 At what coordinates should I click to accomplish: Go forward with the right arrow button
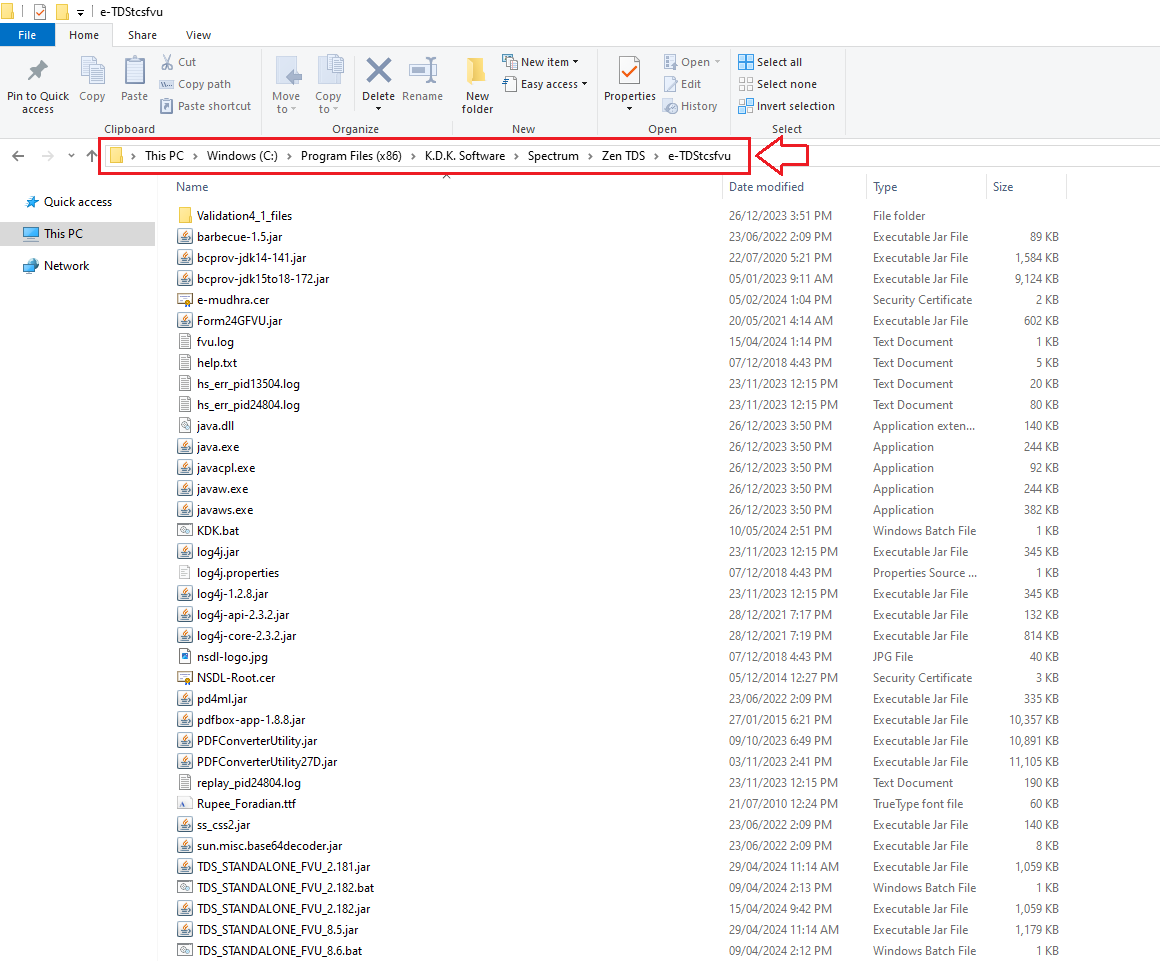[48, 156]
